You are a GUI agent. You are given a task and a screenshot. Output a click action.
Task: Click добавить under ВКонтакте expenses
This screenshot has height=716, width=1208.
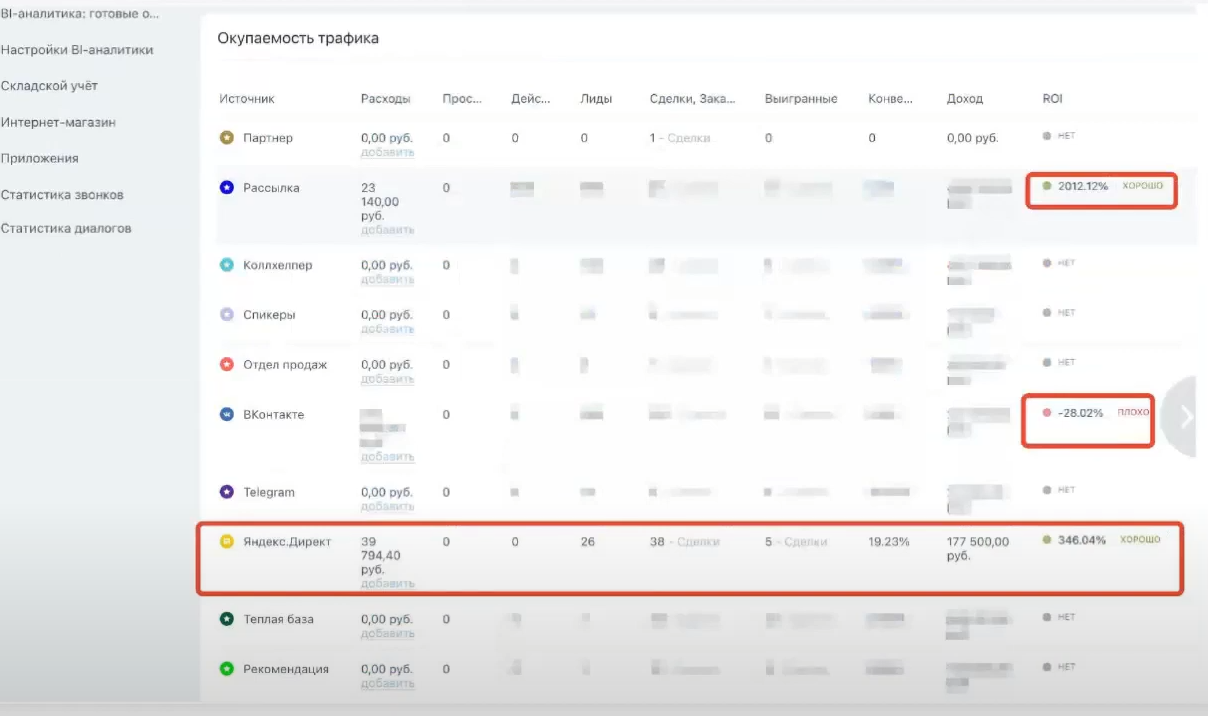[x=387, y=457]
